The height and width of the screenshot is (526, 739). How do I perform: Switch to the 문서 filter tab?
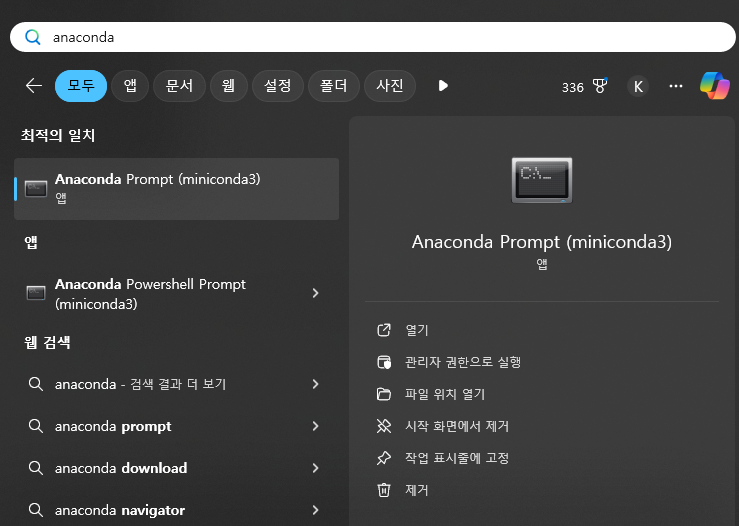tap(179, 86)
